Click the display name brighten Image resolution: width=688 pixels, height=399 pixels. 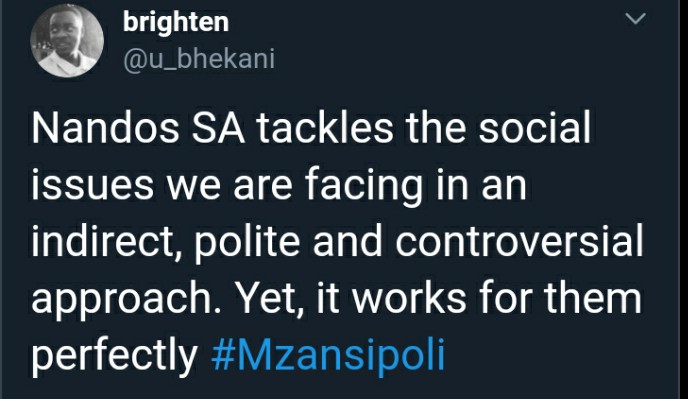[x=176, y=22]
